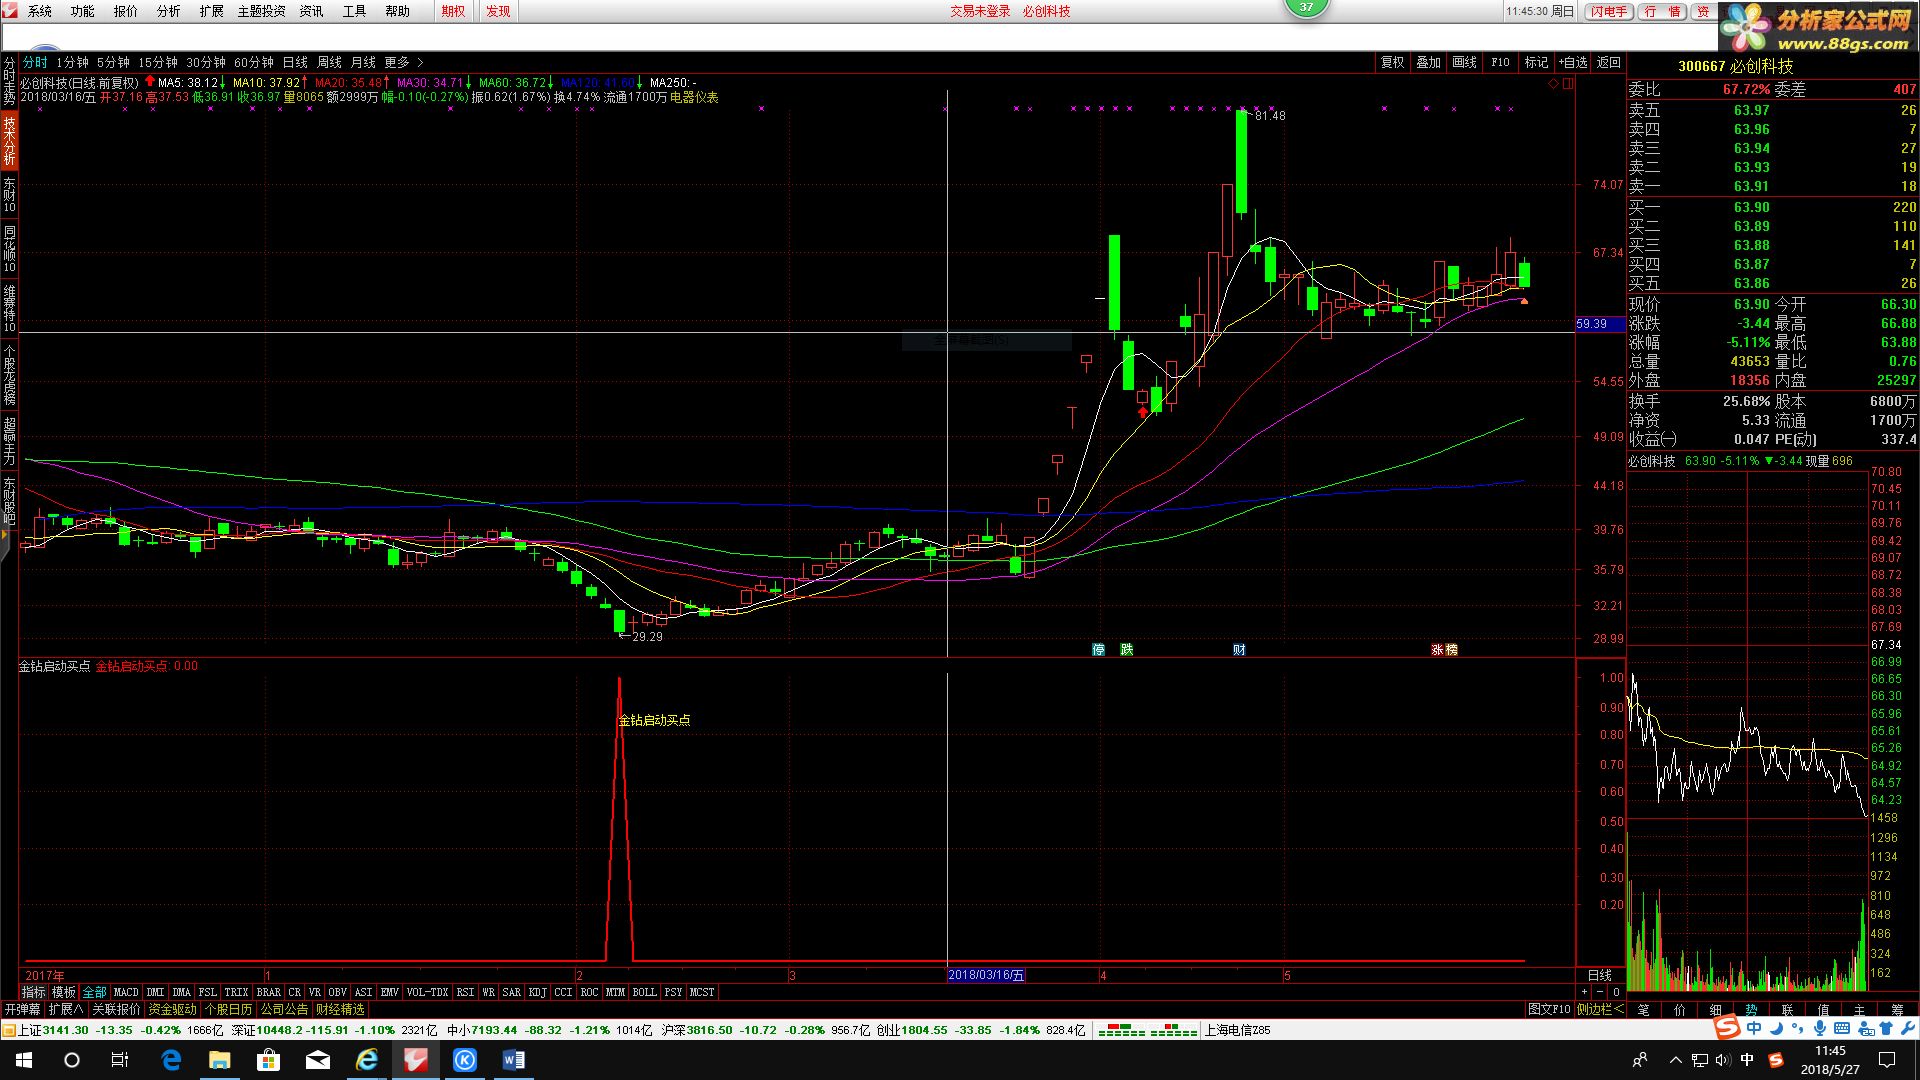Switch chart to 周线 period
1920x1080 pixels.
pyautogui.click(x=329, y=62)
